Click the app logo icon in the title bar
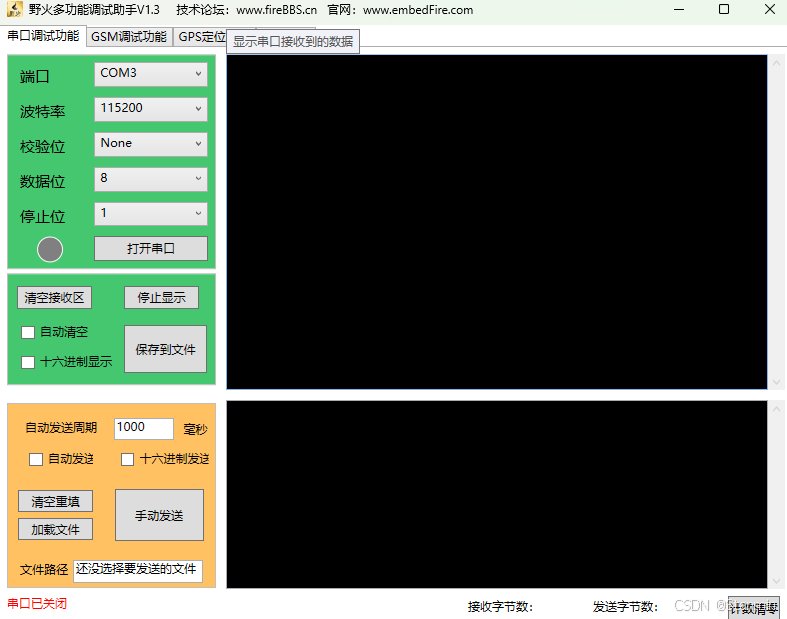The height and width of the screenshot is (619, 787). click(x=15, y=9)
